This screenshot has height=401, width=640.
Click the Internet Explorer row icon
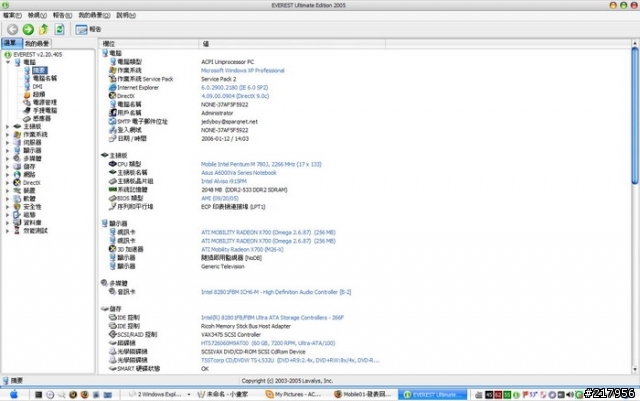coord(113,87)
